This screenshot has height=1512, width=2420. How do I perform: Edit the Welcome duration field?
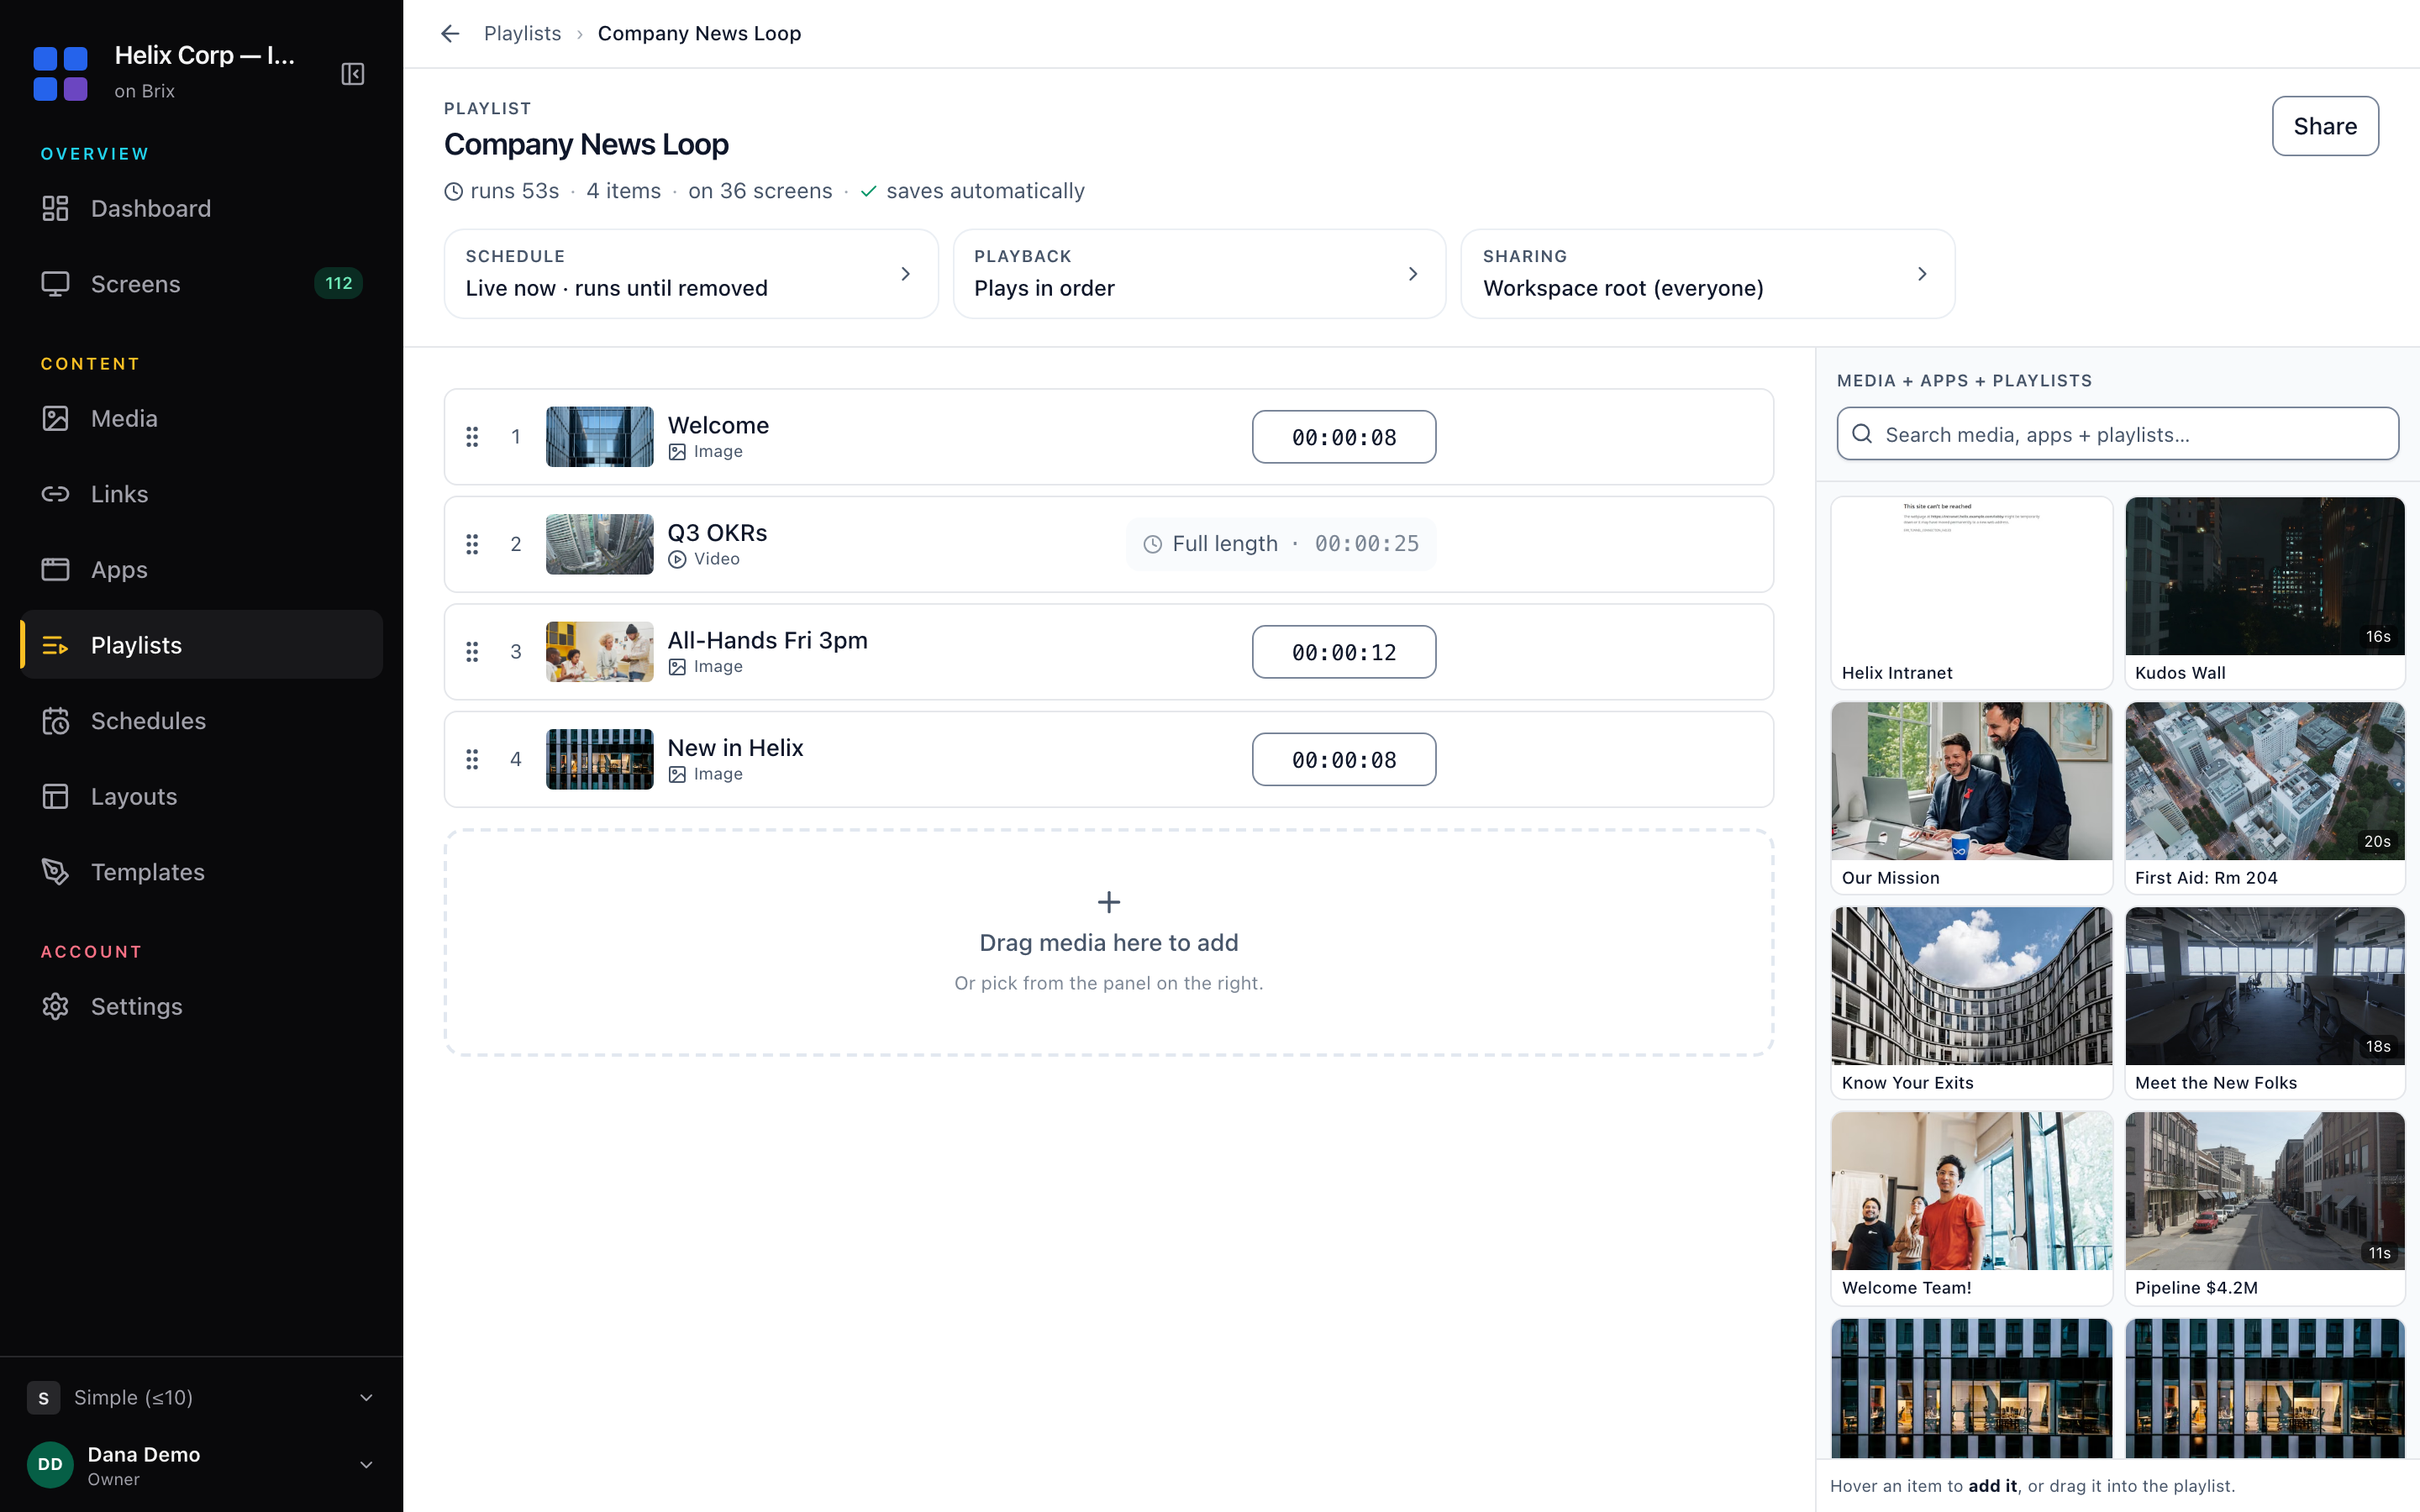coord(1344,437)
